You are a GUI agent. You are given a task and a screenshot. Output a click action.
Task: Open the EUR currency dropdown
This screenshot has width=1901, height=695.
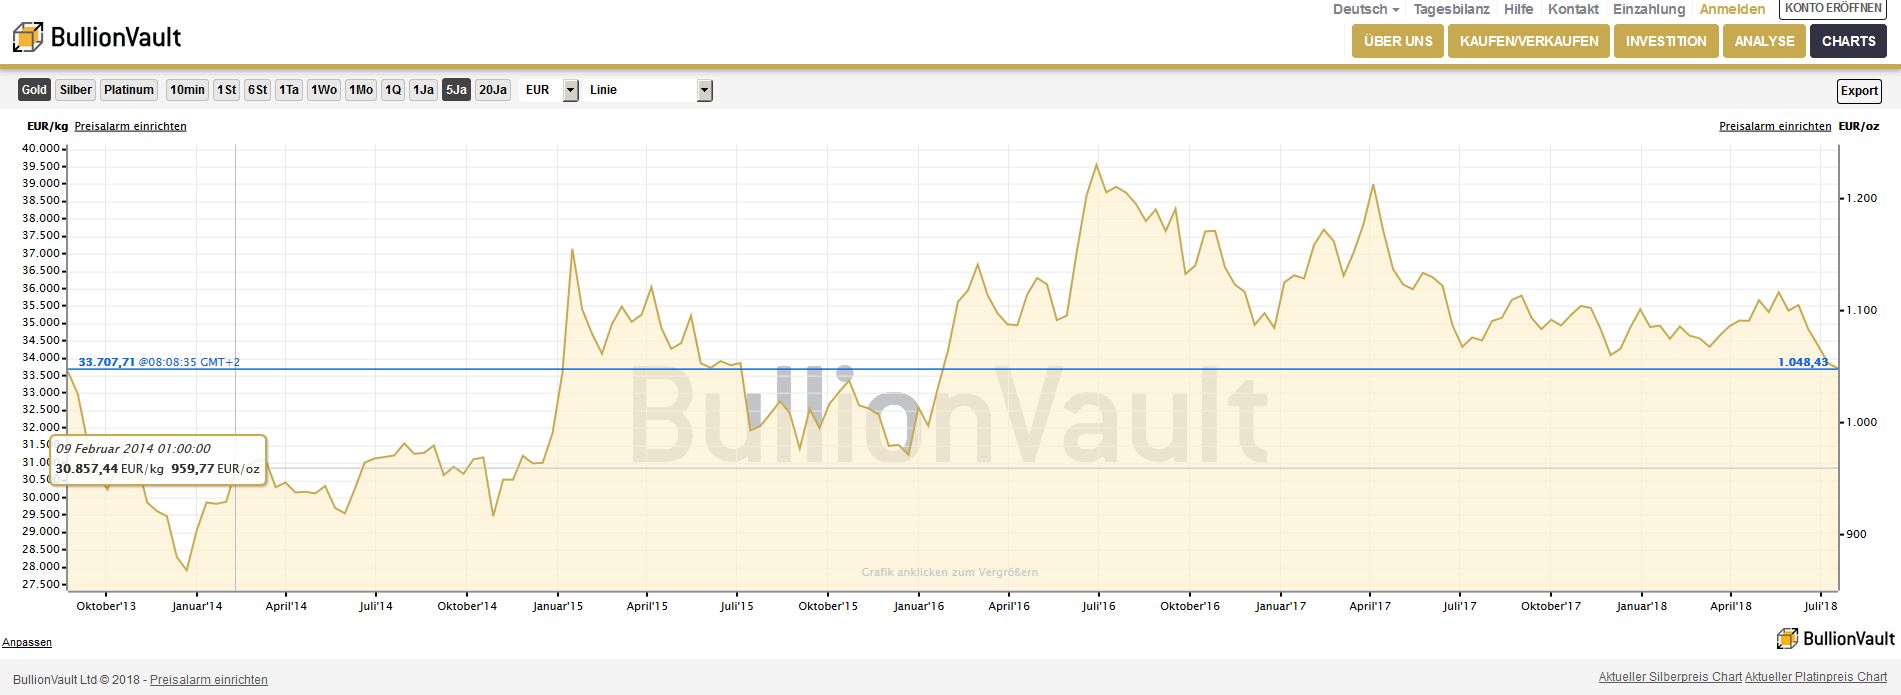pos(549,90)
